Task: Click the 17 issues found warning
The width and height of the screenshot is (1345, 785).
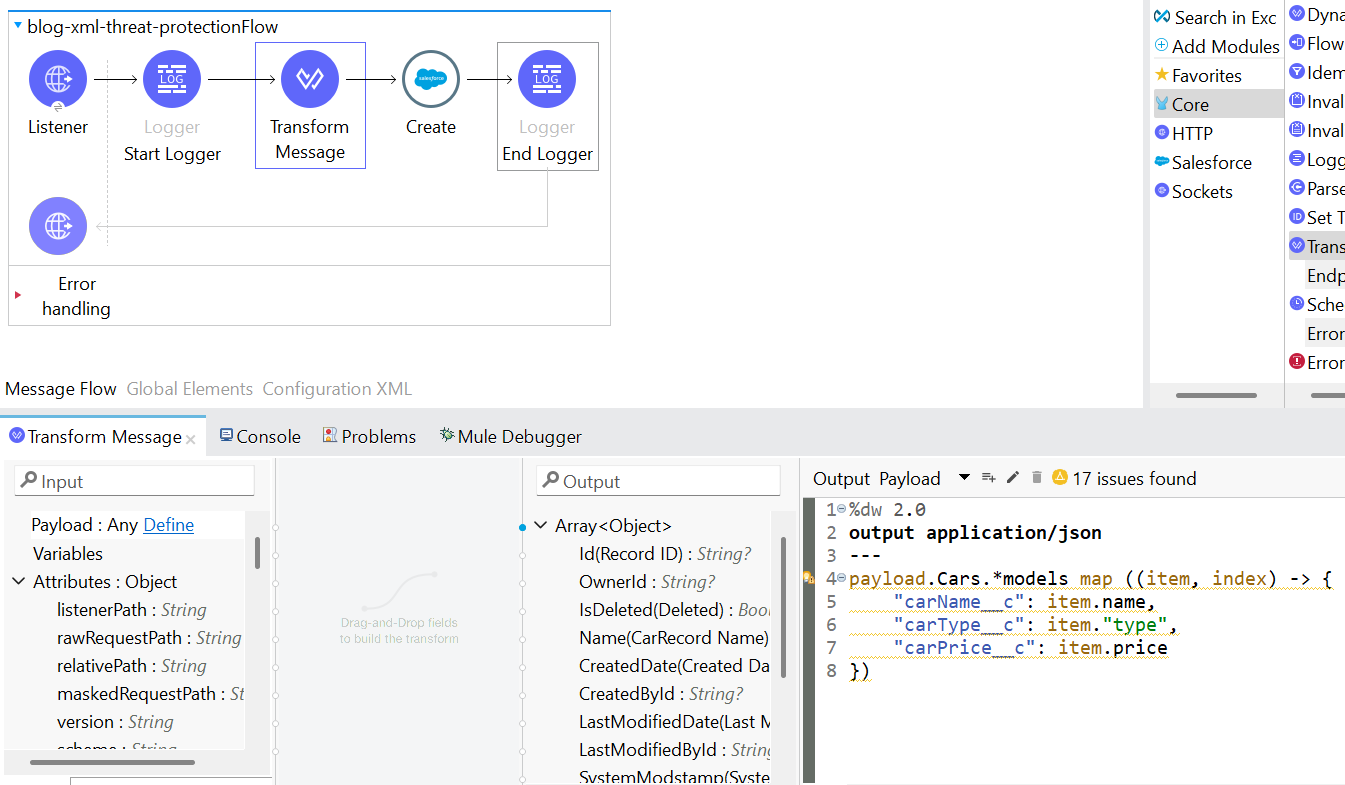Action: pyautogui.click(x=1133, y=478)
